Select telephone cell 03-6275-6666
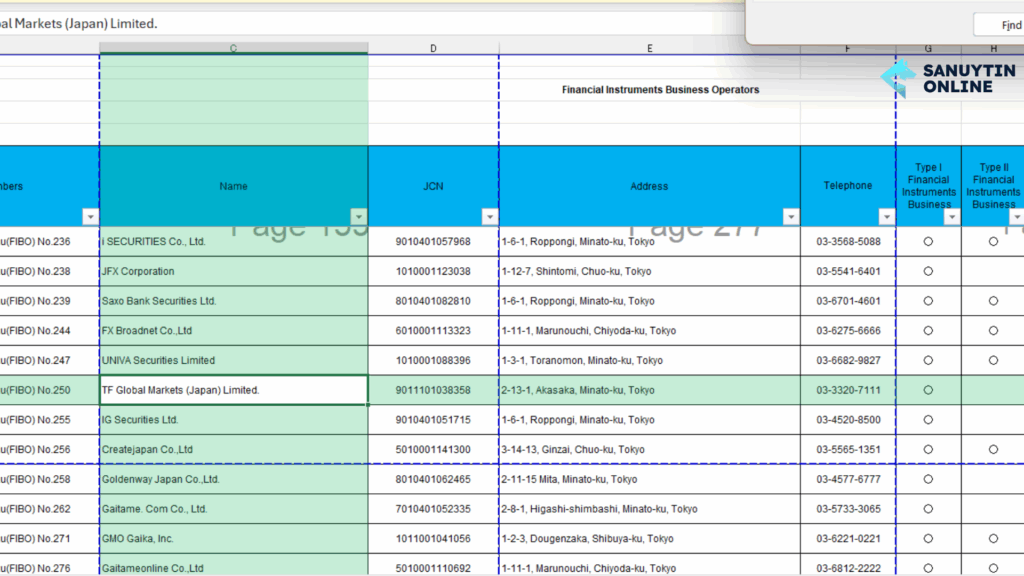 (848, 330)
